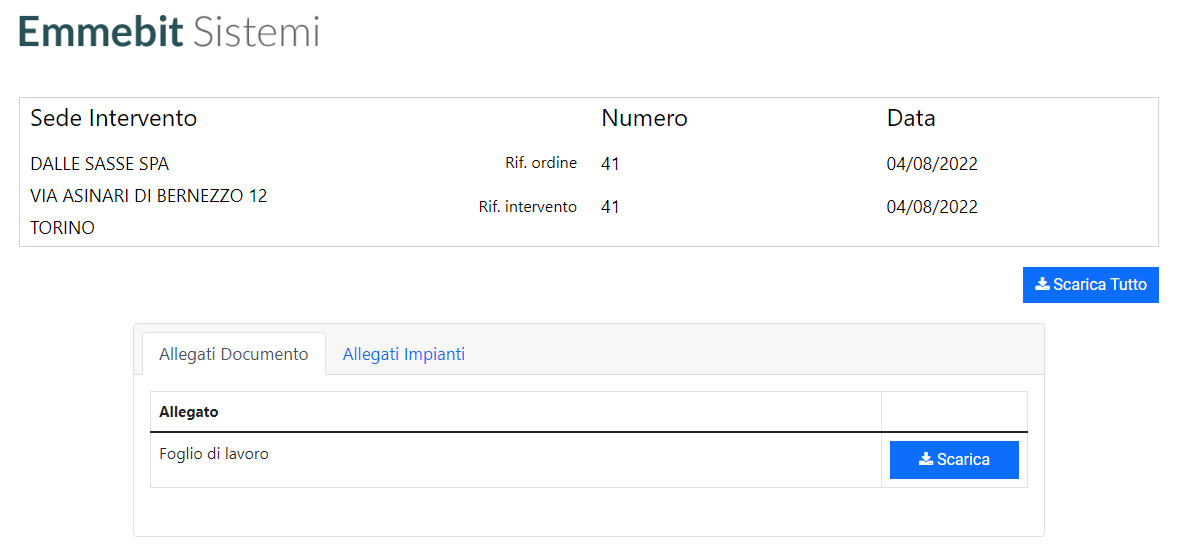Click the Rif. intervento label
The height and width of the screenshot is (556, 1202).
click(x=528, y=207)
